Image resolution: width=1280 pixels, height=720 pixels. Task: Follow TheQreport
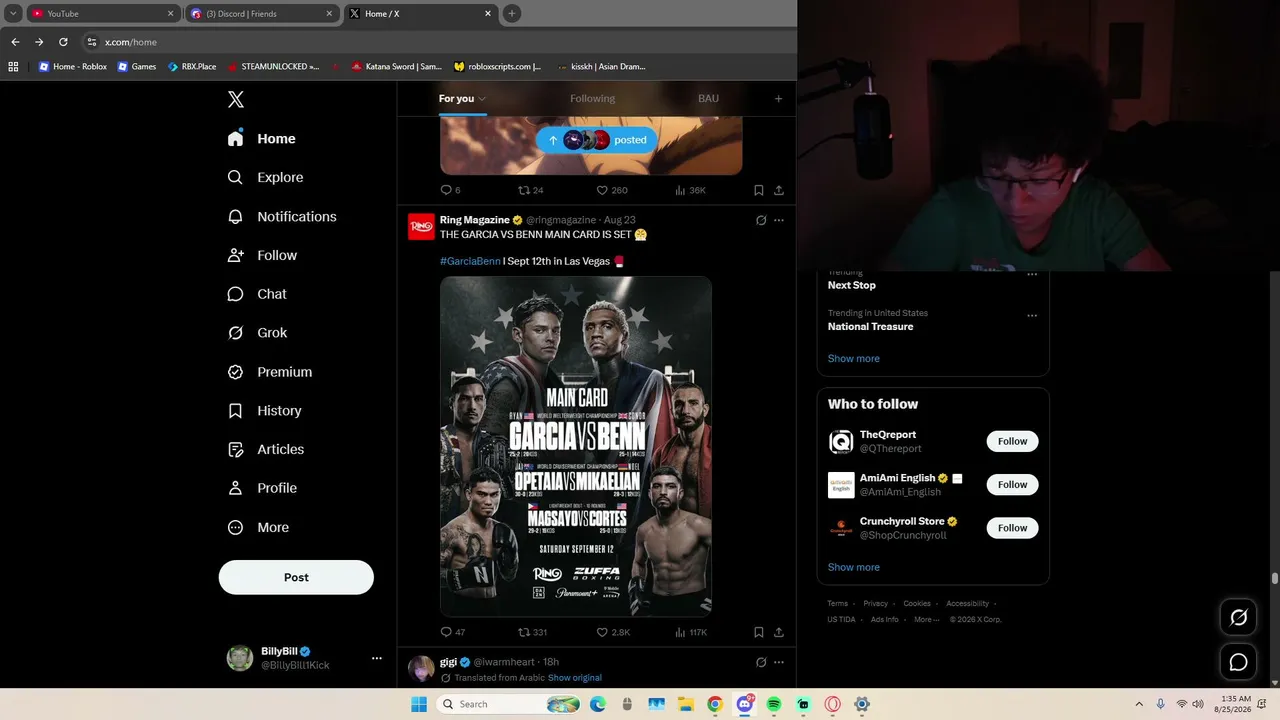[1012, 441]
